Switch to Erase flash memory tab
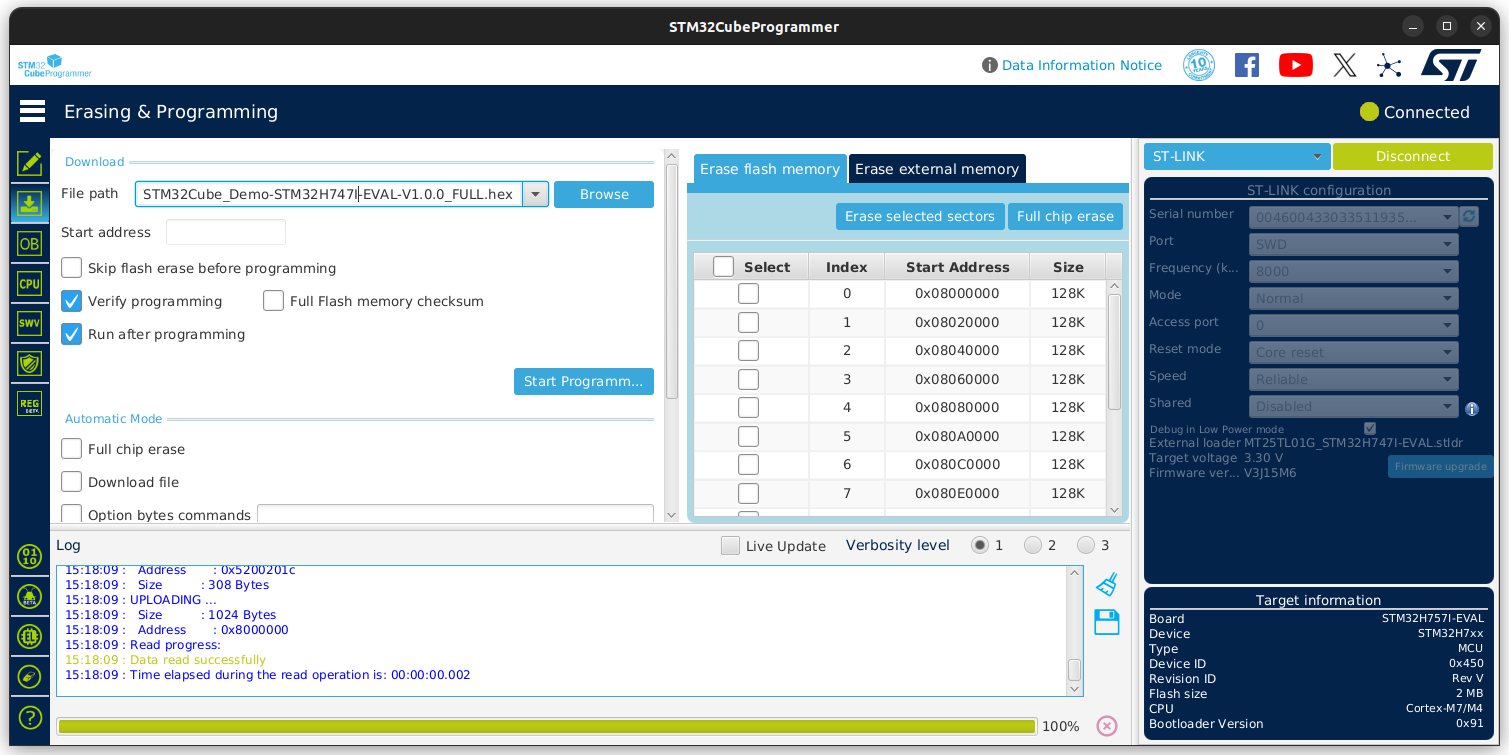Screen dimensions: 1509x755 (x=769, y=169)
